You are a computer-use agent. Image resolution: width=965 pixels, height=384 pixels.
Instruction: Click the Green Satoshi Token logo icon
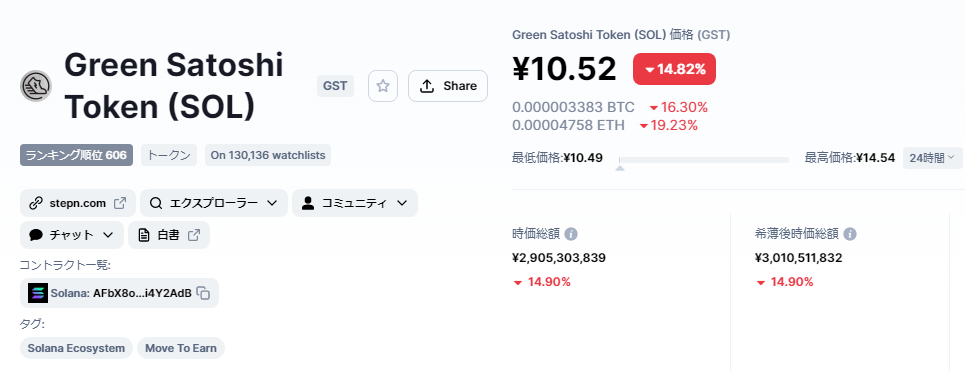[36, 86]
